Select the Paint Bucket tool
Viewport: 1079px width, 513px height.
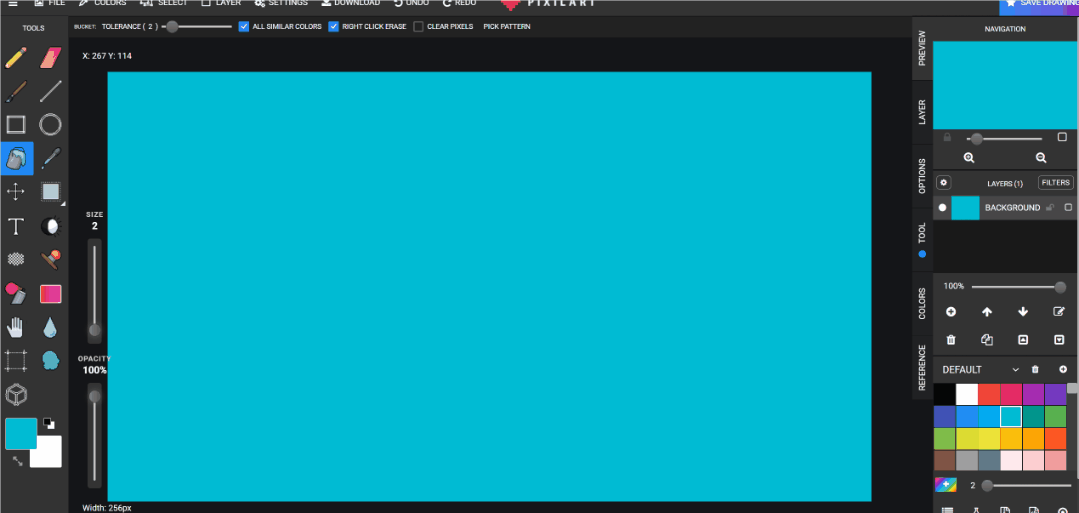click(x=17, y=158)
